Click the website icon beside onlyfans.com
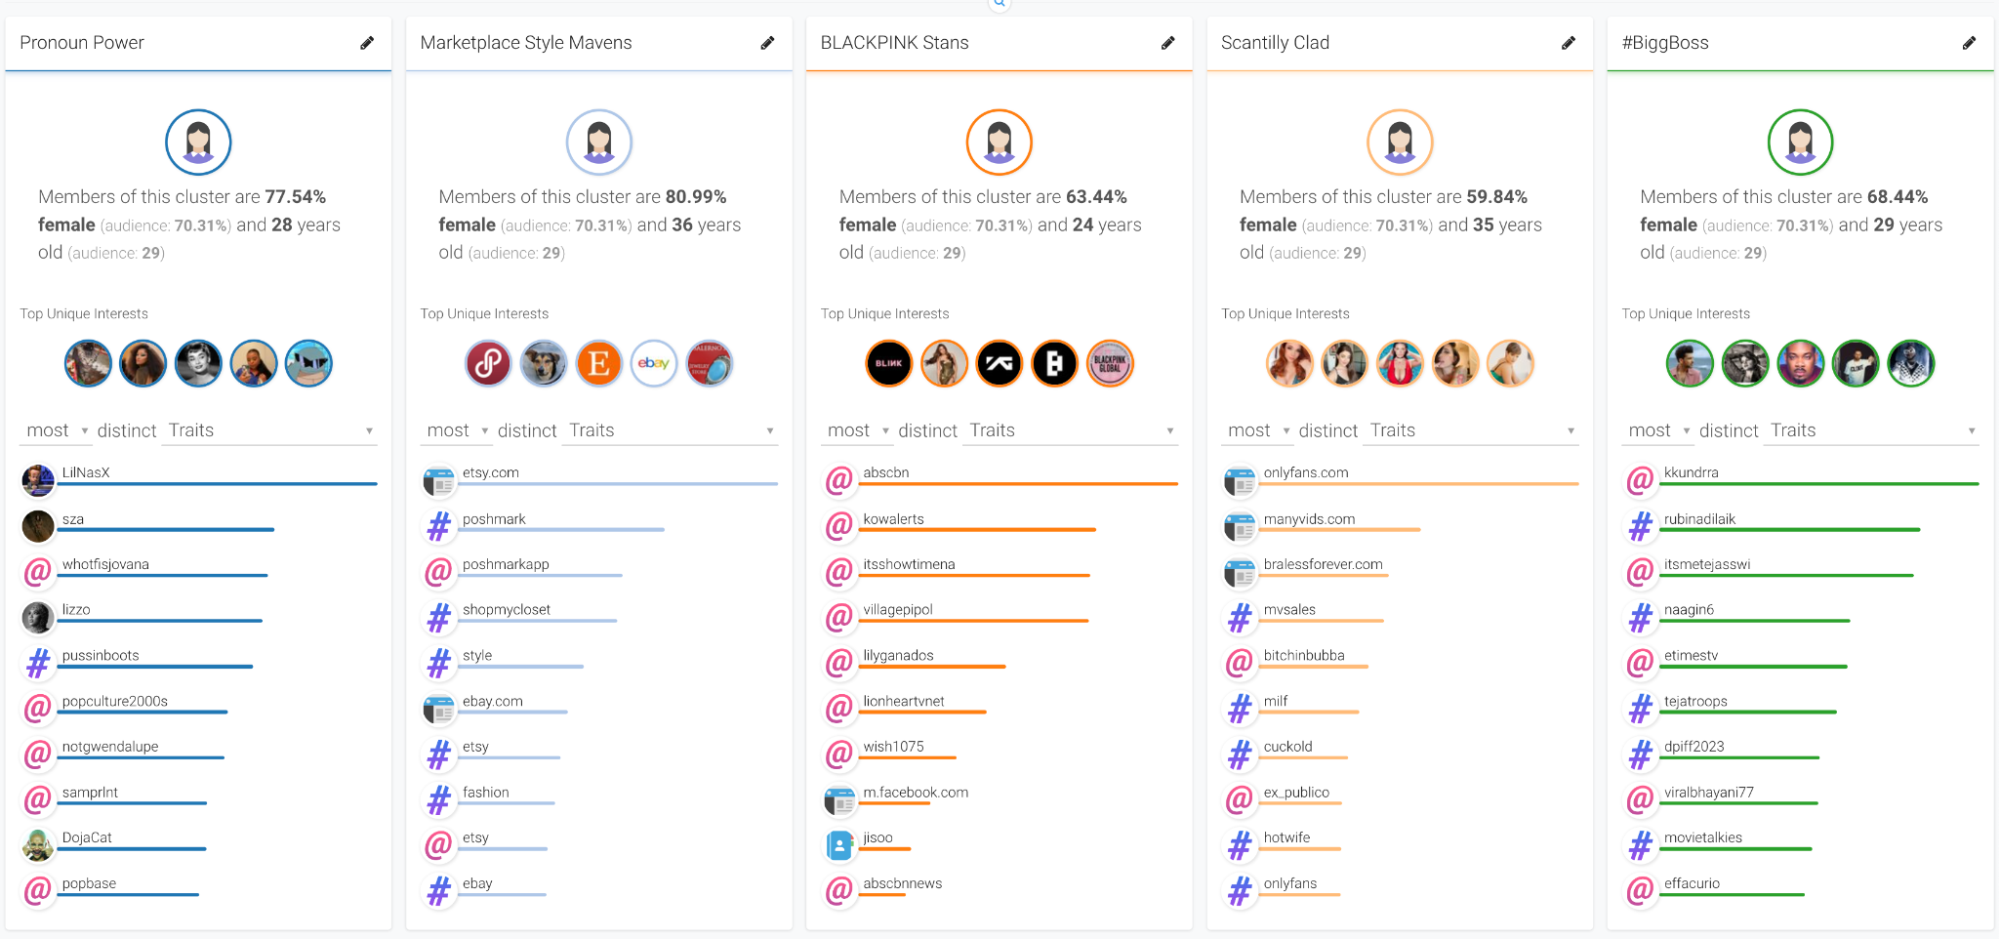The image size is (1999, 939). [1239, 482]
